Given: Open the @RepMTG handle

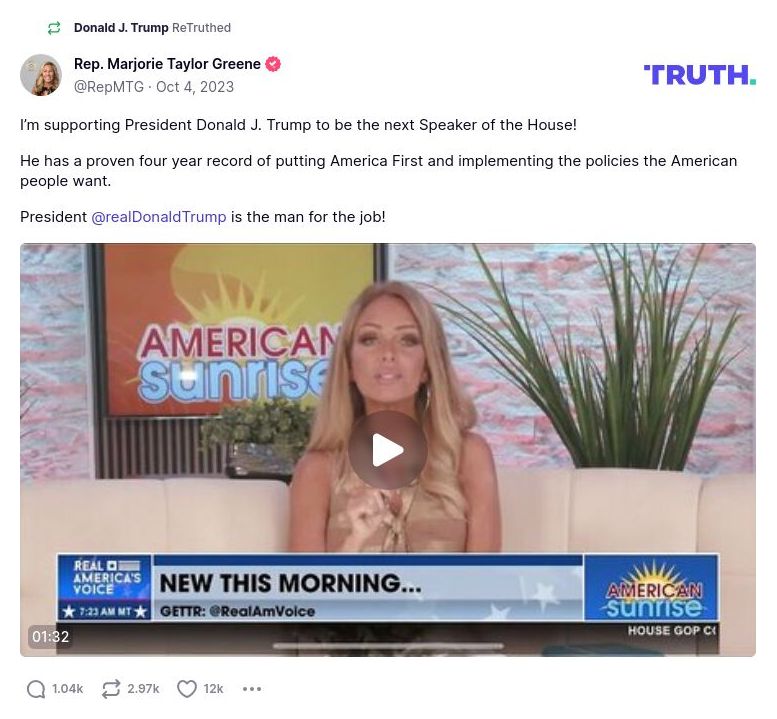Looking at the screenshot, I should (109, 87).
